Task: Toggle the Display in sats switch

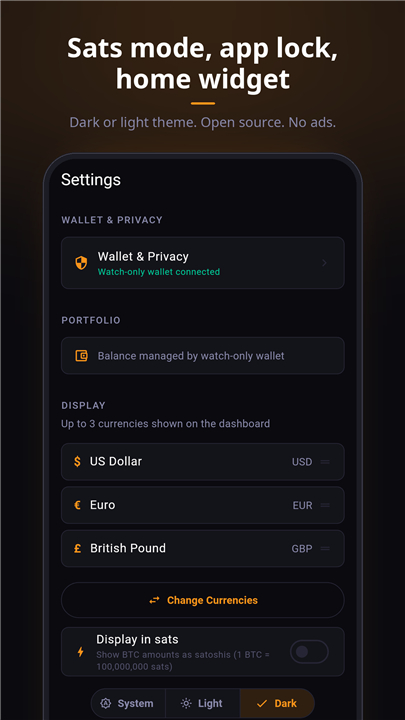Action: click(x=309, y=652)
